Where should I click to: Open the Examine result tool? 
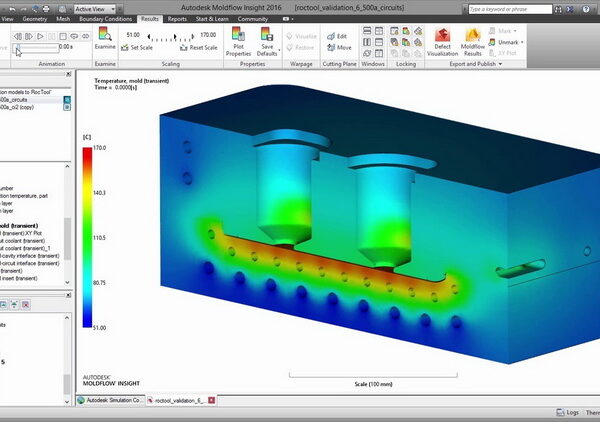point(105,38)
